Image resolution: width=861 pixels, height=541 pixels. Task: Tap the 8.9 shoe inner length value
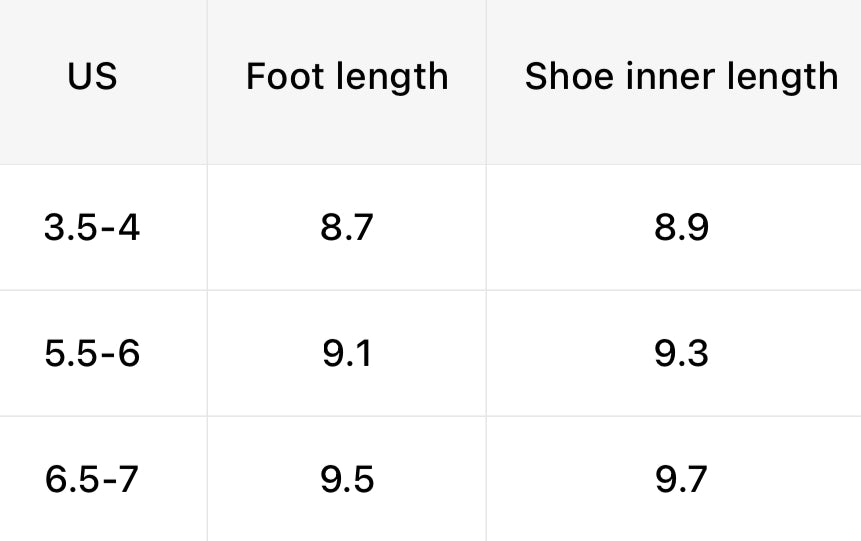[681, 228]
